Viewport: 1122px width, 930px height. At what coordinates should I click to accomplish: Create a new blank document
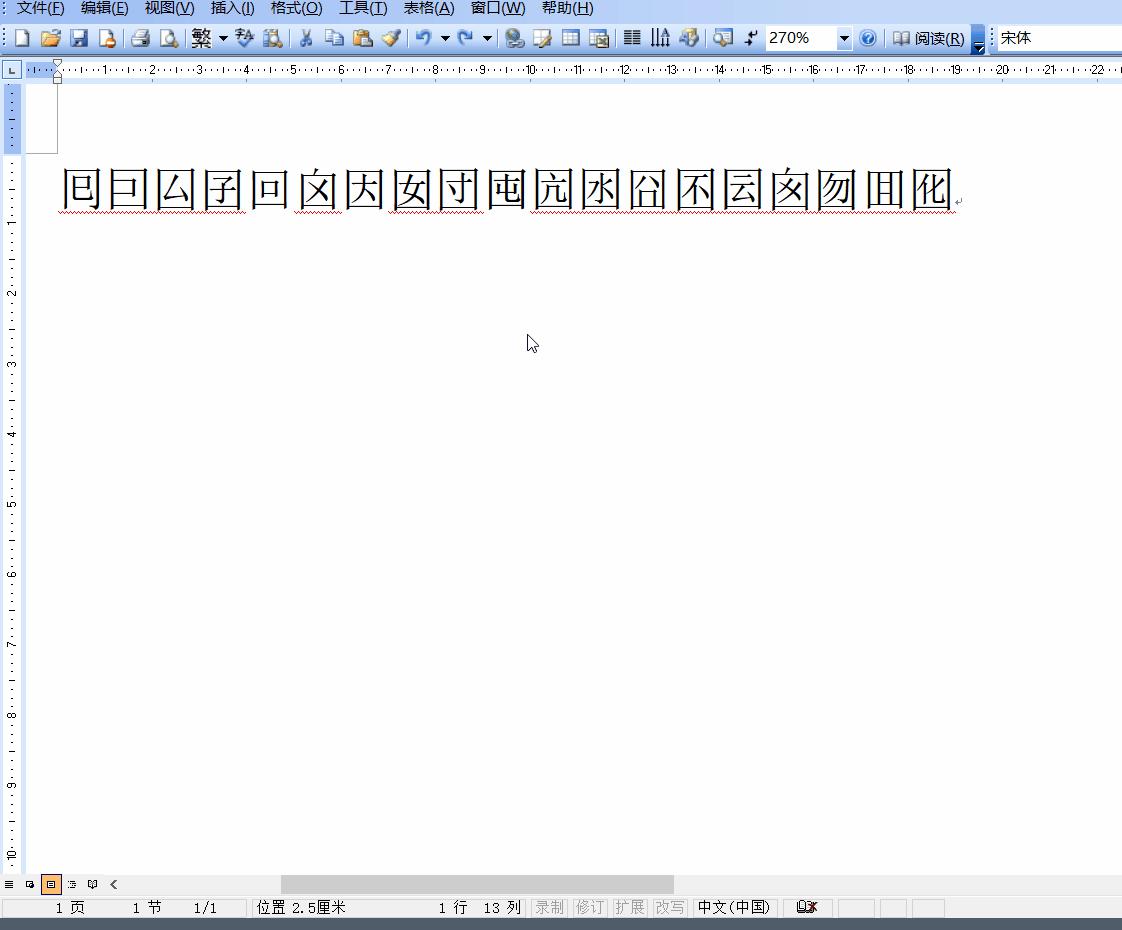tap(22, 38)
